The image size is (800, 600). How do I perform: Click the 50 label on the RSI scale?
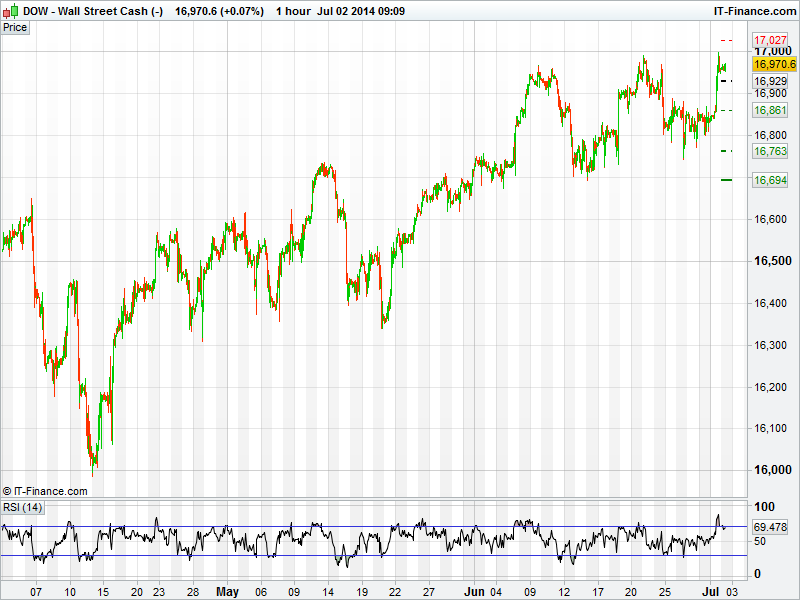(x=760, y=541)
